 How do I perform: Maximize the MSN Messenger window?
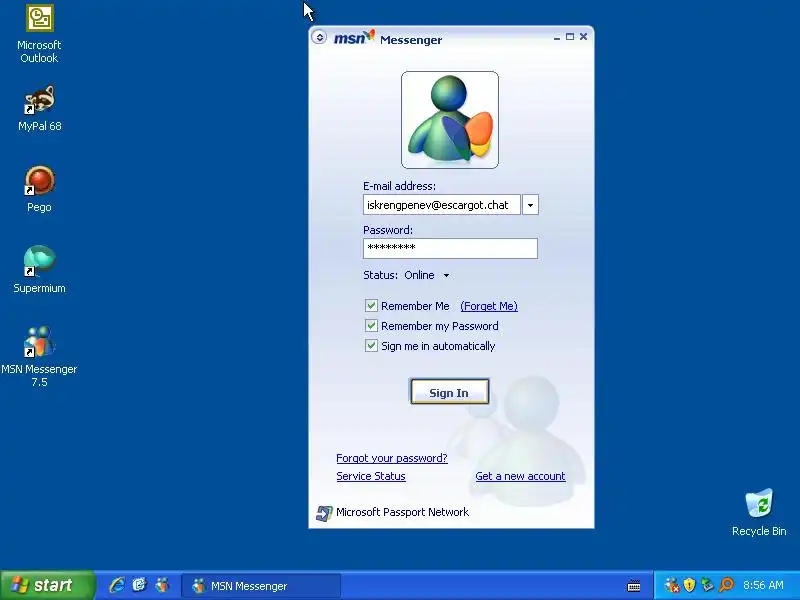[570, 37]
